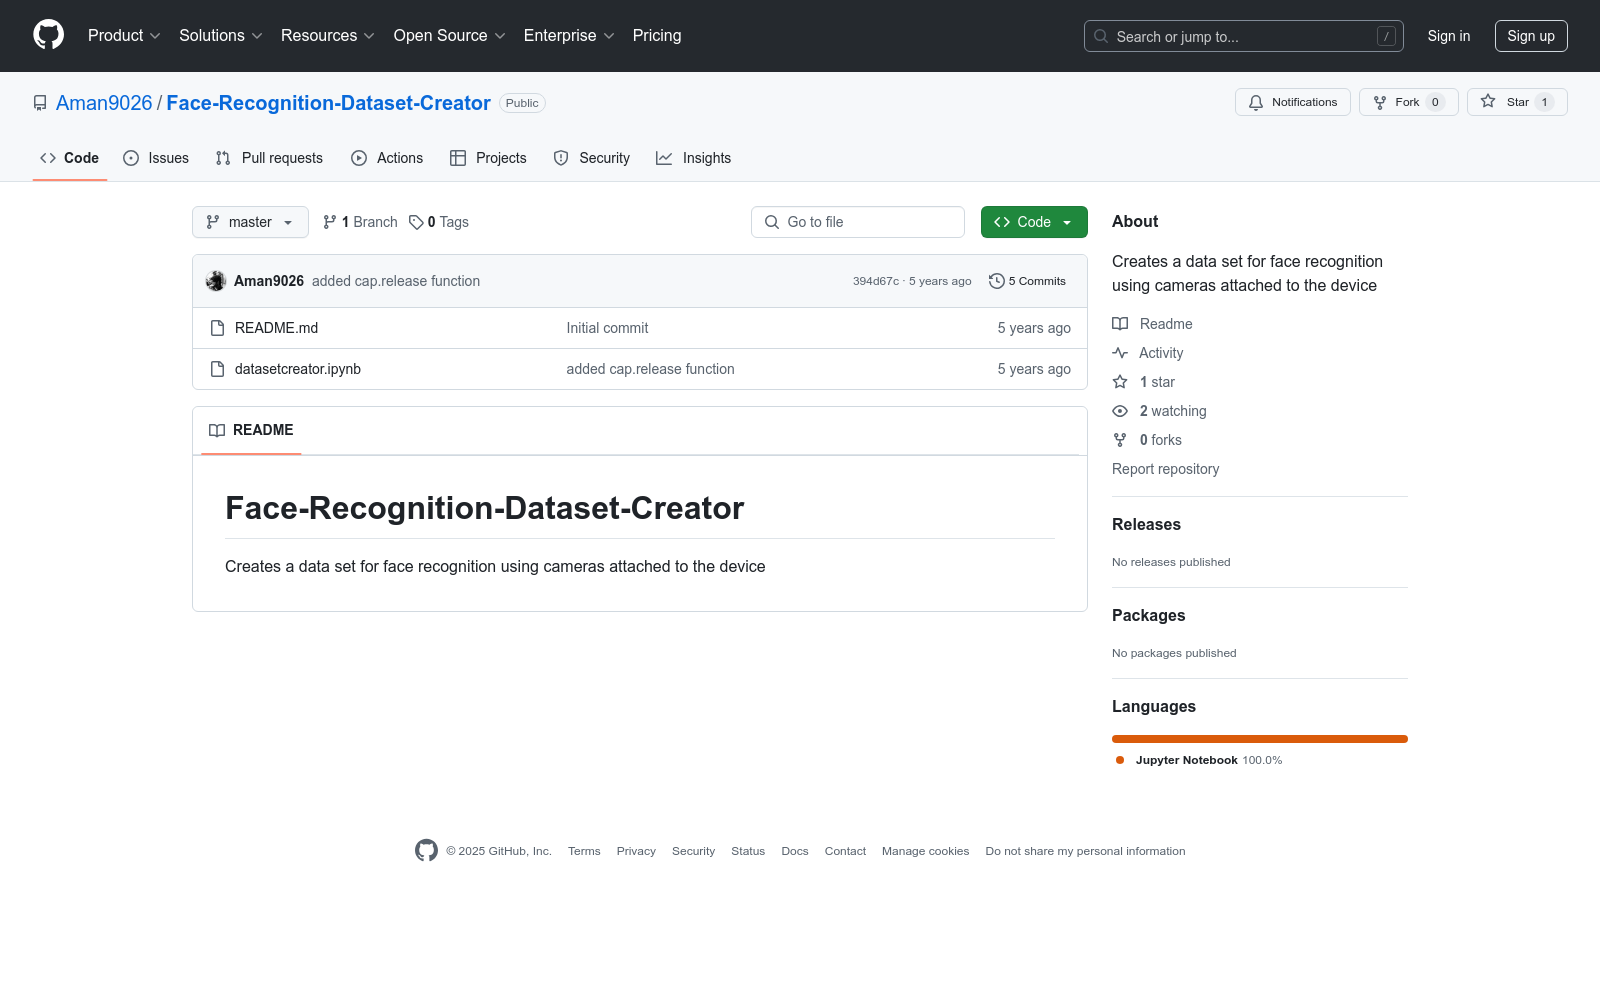Screen dimensions: 1600x1000
Task: Expand the Open Source menu
Action: click(x=450, y=35)
